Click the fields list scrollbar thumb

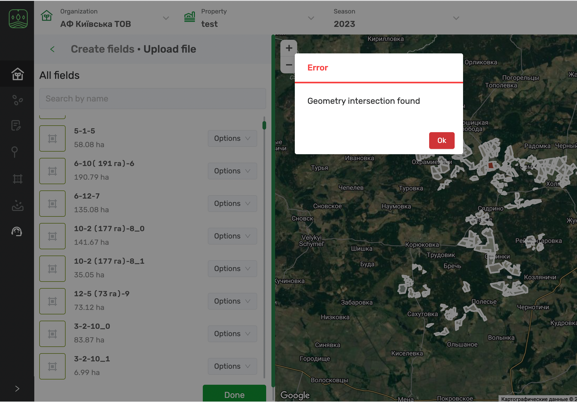click(x=264, y=125)
